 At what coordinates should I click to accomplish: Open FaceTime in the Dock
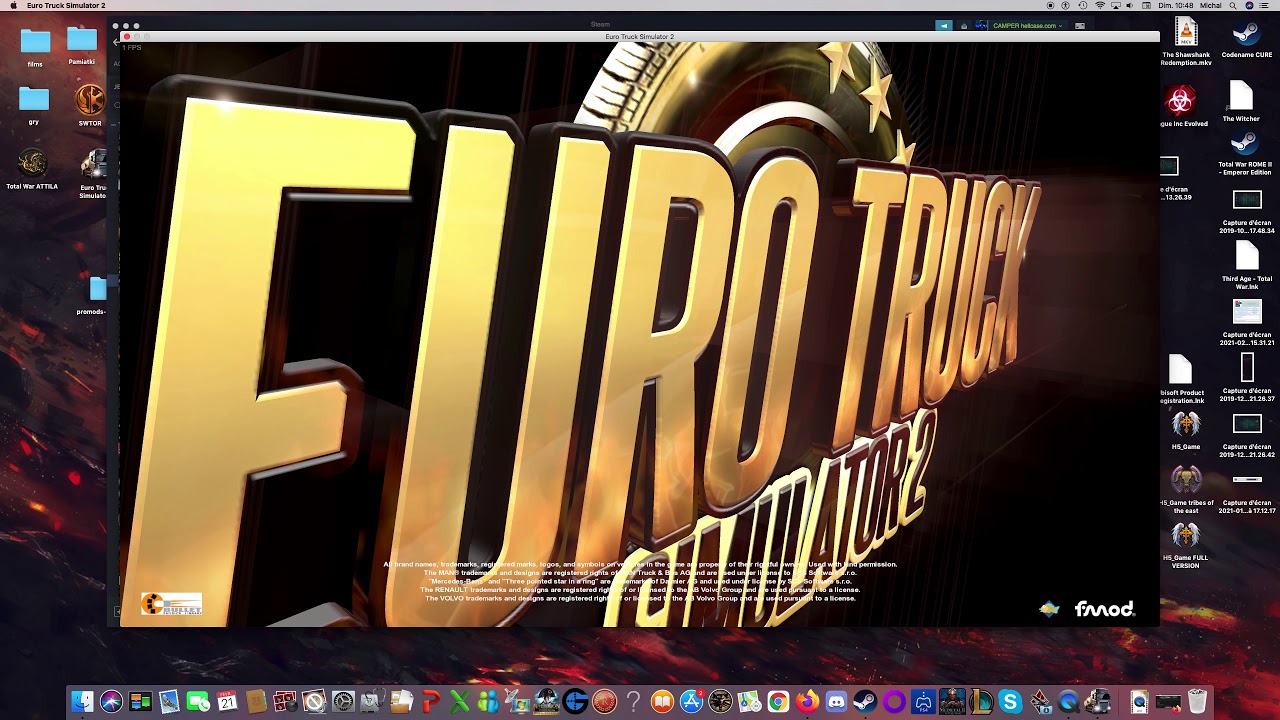(198, 702)
